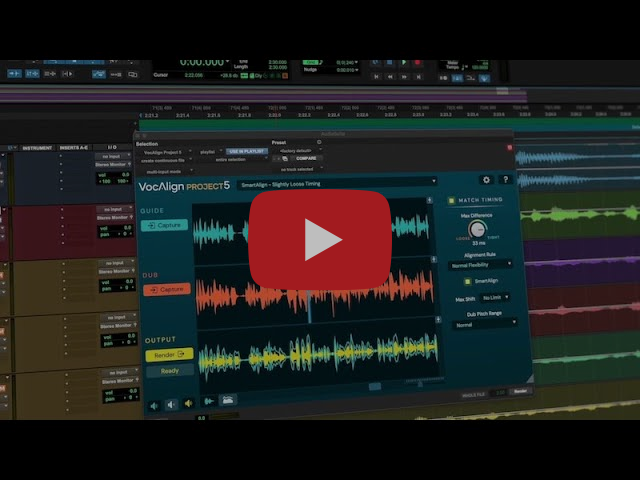Click the green Grid mode button
The image size is (640, 480).
tap(311, 63)
